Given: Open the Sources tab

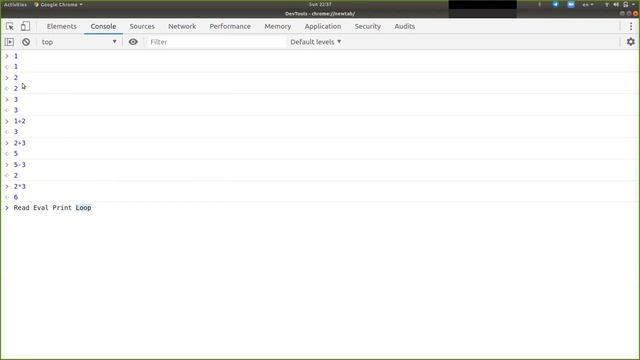Looking at the screenshot, I should tap(142, 26).
